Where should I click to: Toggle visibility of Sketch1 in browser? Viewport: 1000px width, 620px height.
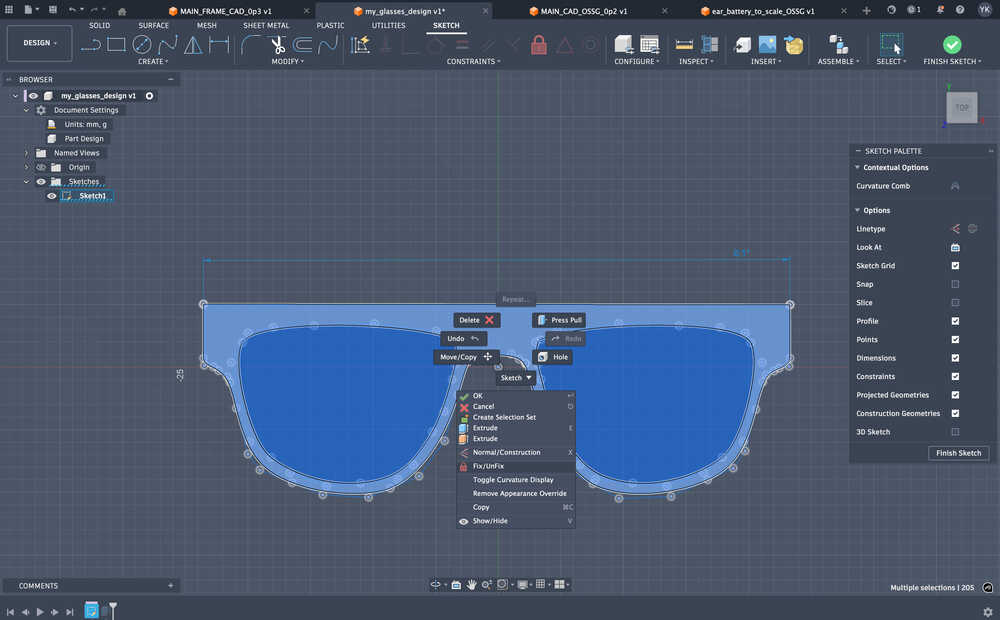point(51,195)
